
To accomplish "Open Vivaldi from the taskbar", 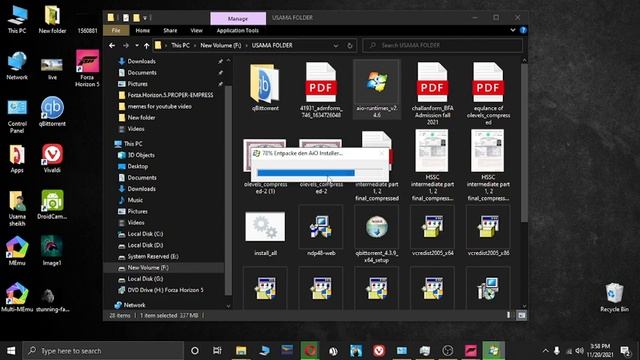I will click(x=379, y=351).
